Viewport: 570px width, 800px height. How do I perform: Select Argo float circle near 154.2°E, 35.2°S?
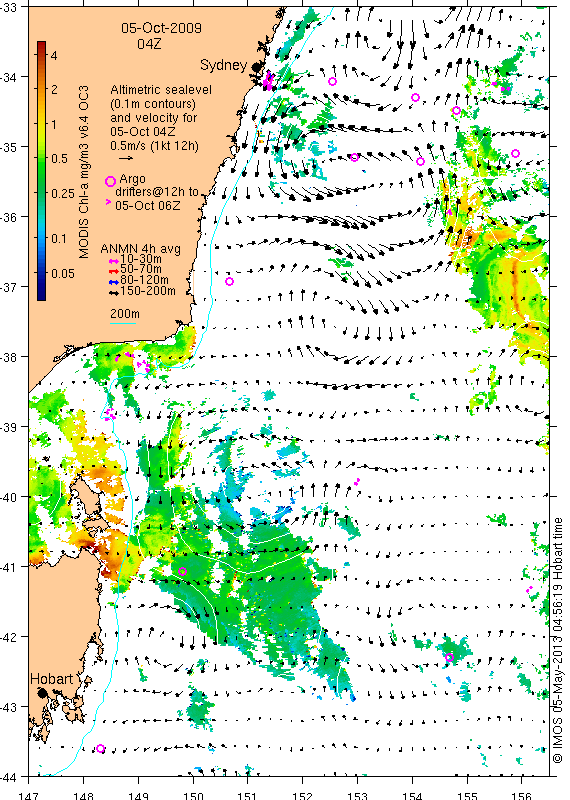[x=420, y=162]
